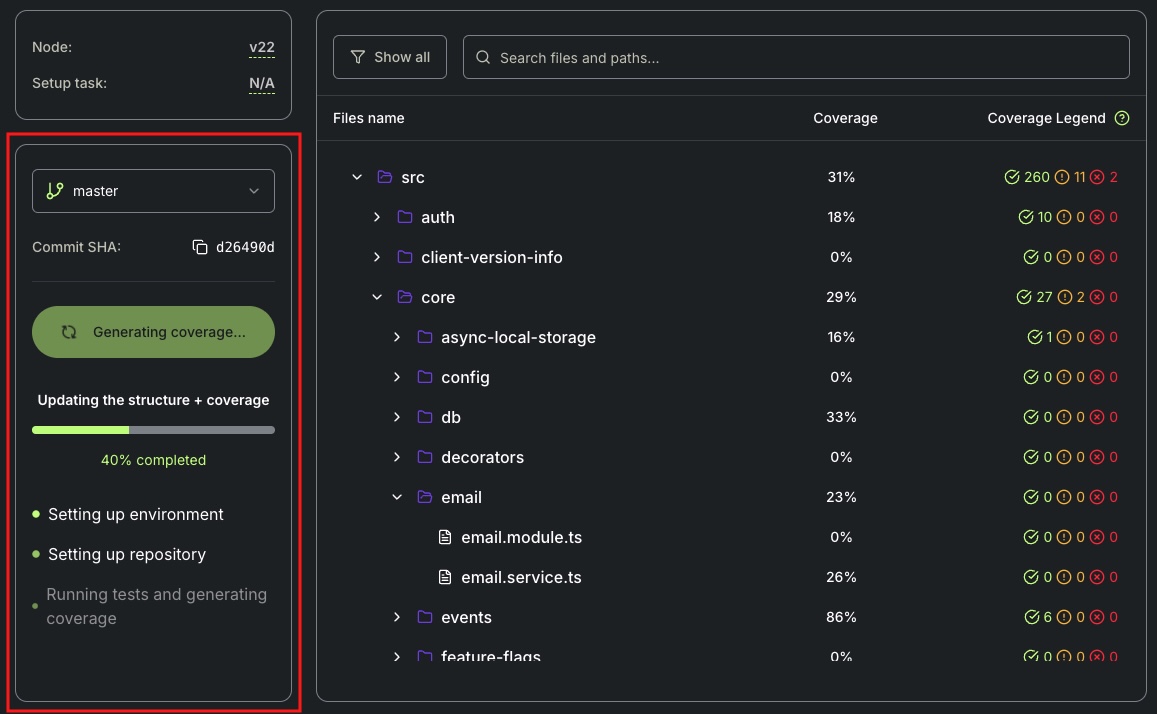Click the d26490d commit hash
This screenshot has width=1157, height=714.
click(245, 247)
